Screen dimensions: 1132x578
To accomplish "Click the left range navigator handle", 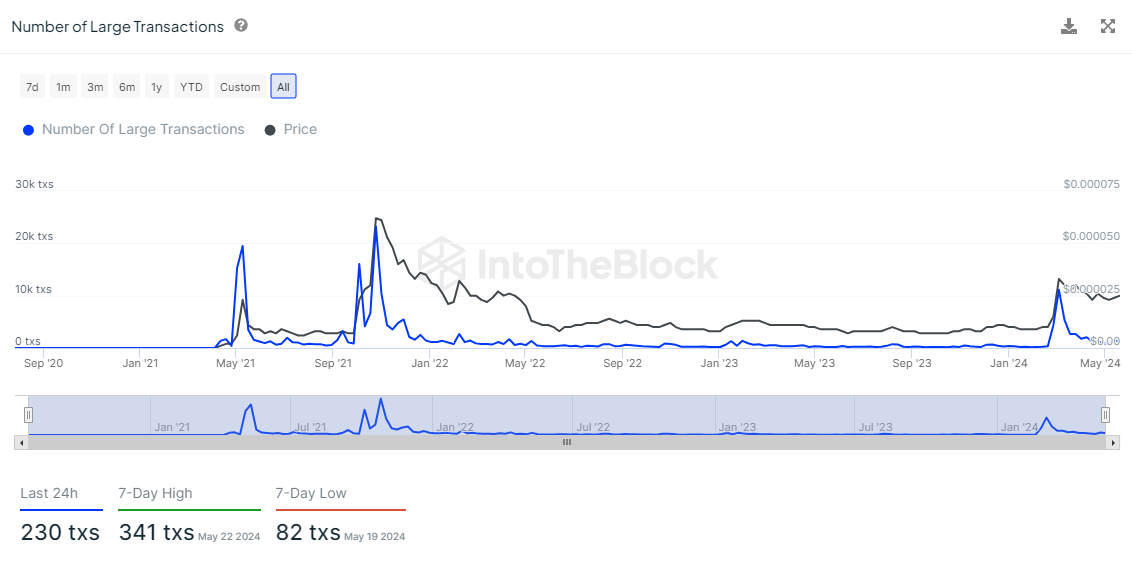I will point(29,414).
